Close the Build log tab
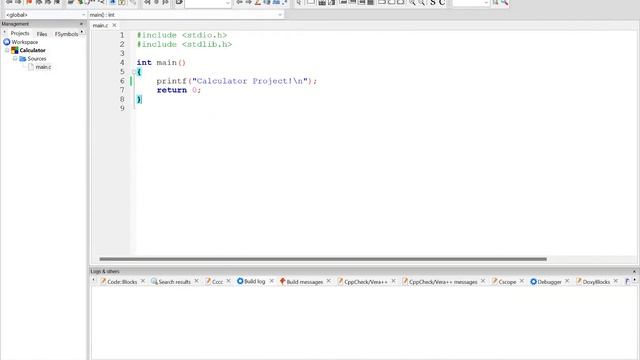 tap(271, 281)
